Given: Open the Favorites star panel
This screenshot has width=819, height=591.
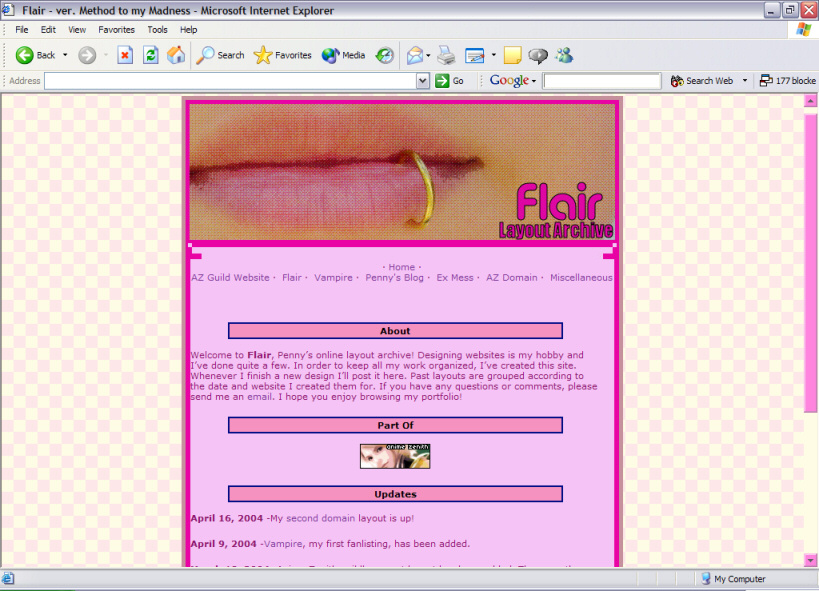Looking at the screenshot, I should [282, 55].
